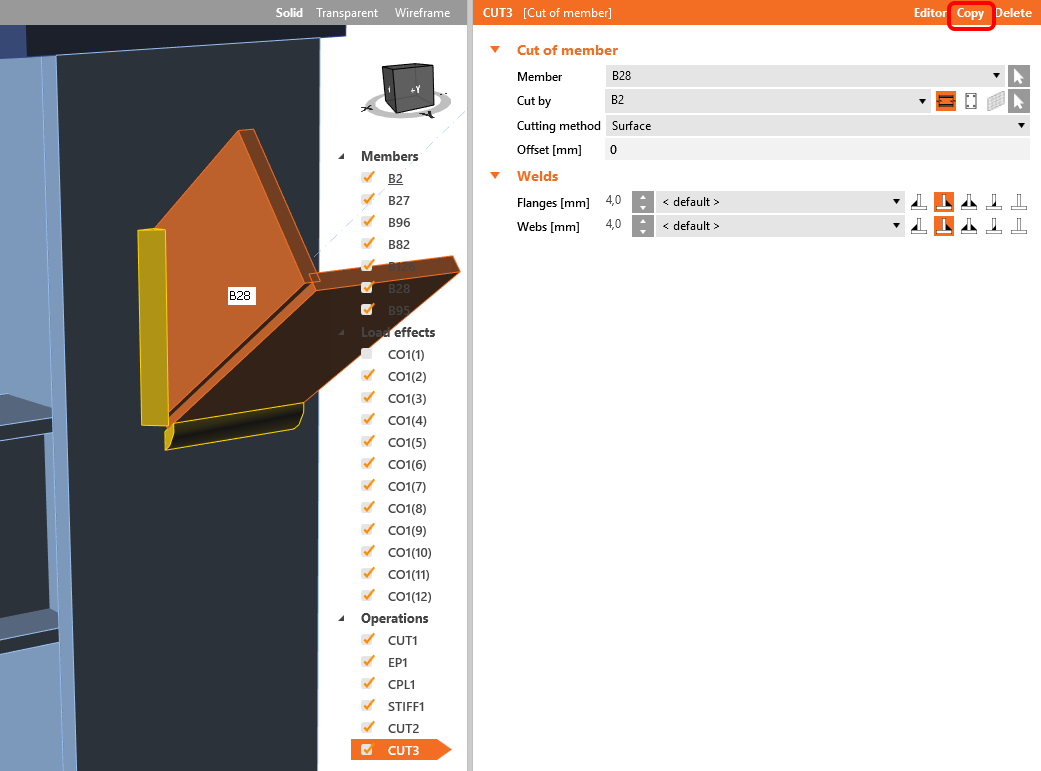
Task: Click the pick-member cursor icon beside the Member field
Action: tap(1018, 76)
